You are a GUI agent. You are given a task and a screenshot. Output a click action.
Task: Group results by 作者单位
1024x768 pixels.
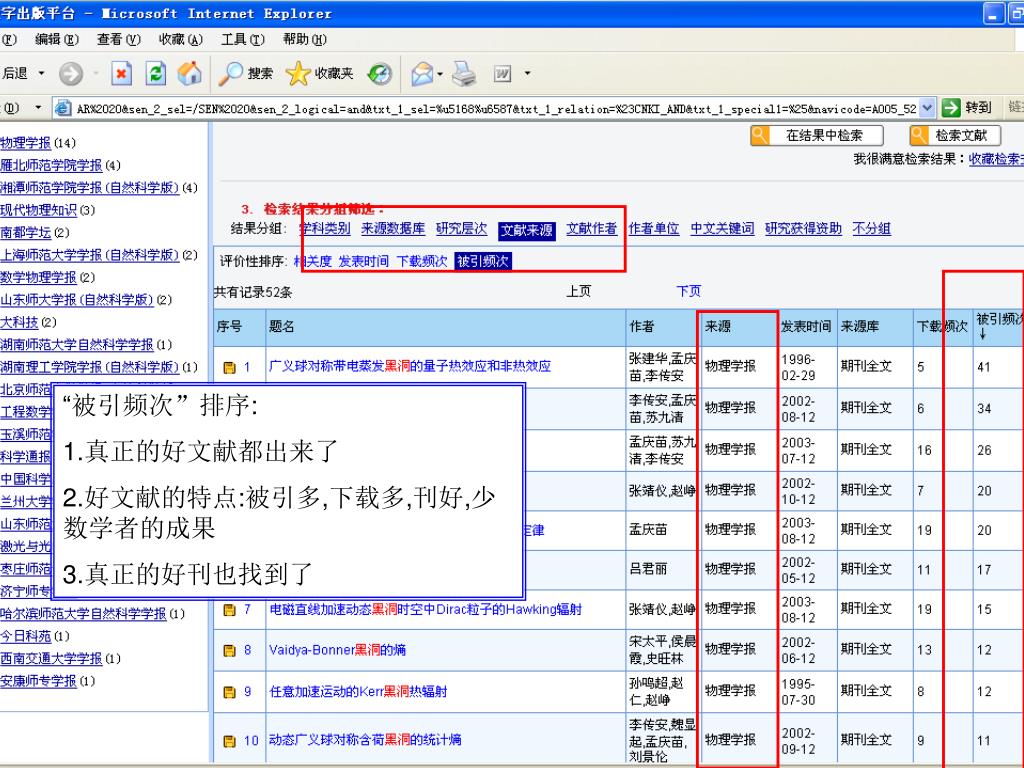(x=654, y=229)
